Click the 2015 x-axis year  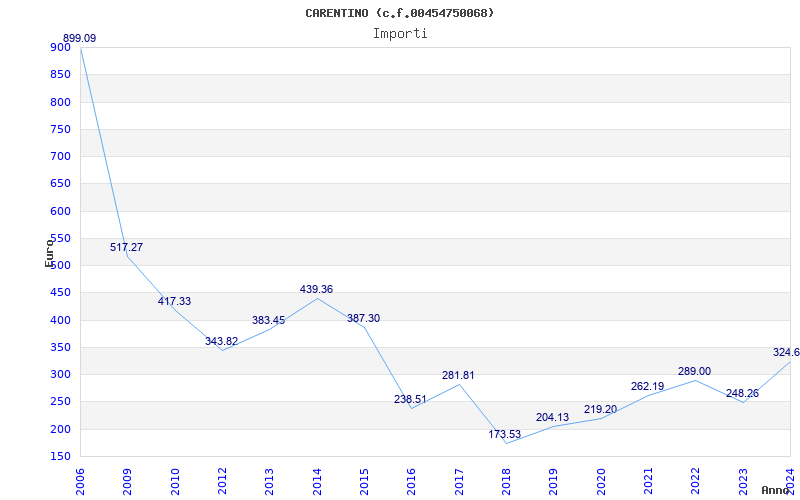(364, 482)
